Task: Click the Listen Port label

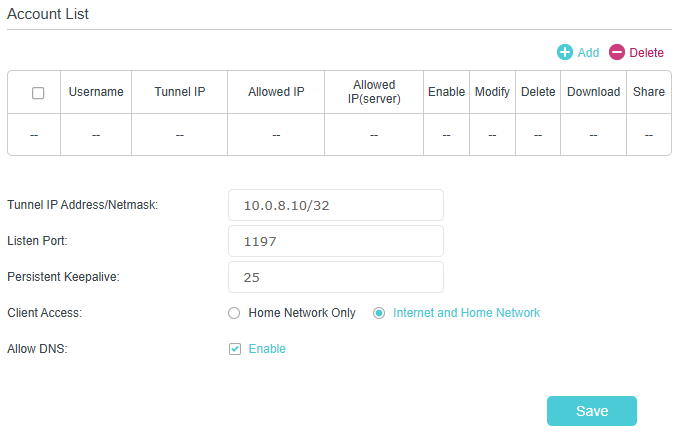Action: [37, 241]
